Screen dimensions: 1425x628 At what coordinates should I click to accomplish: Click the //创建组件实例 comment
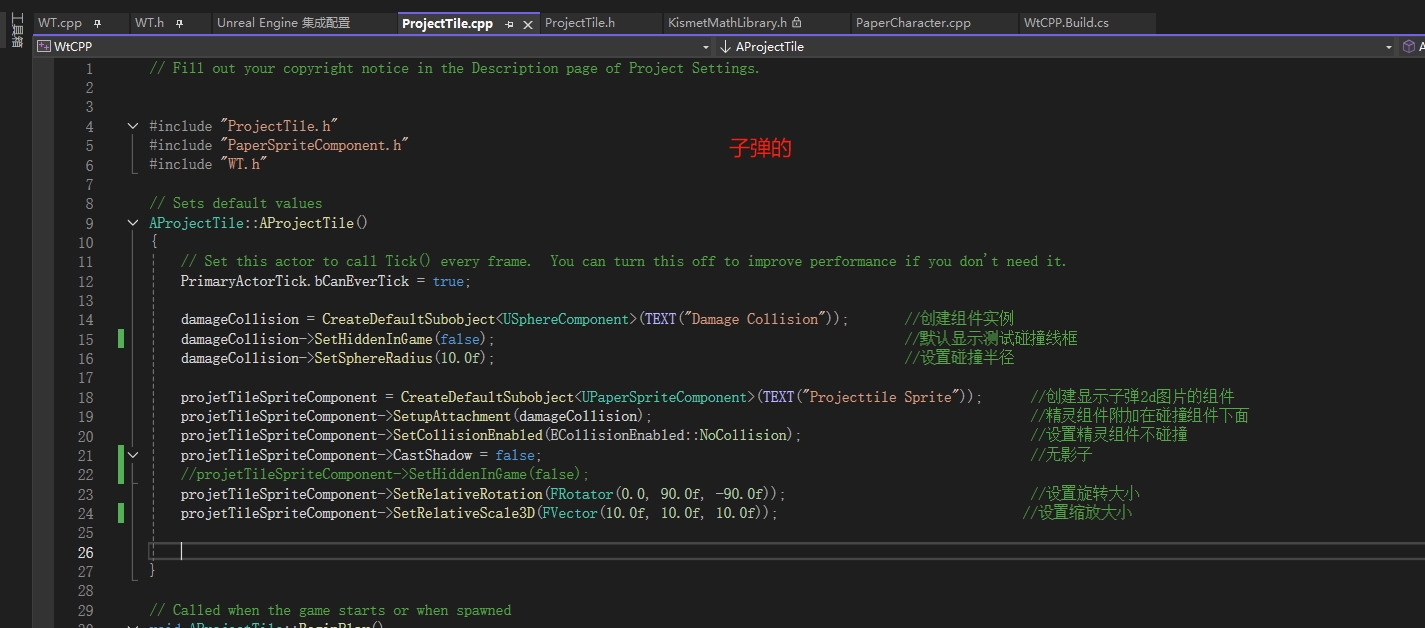[x=959, y=319]
